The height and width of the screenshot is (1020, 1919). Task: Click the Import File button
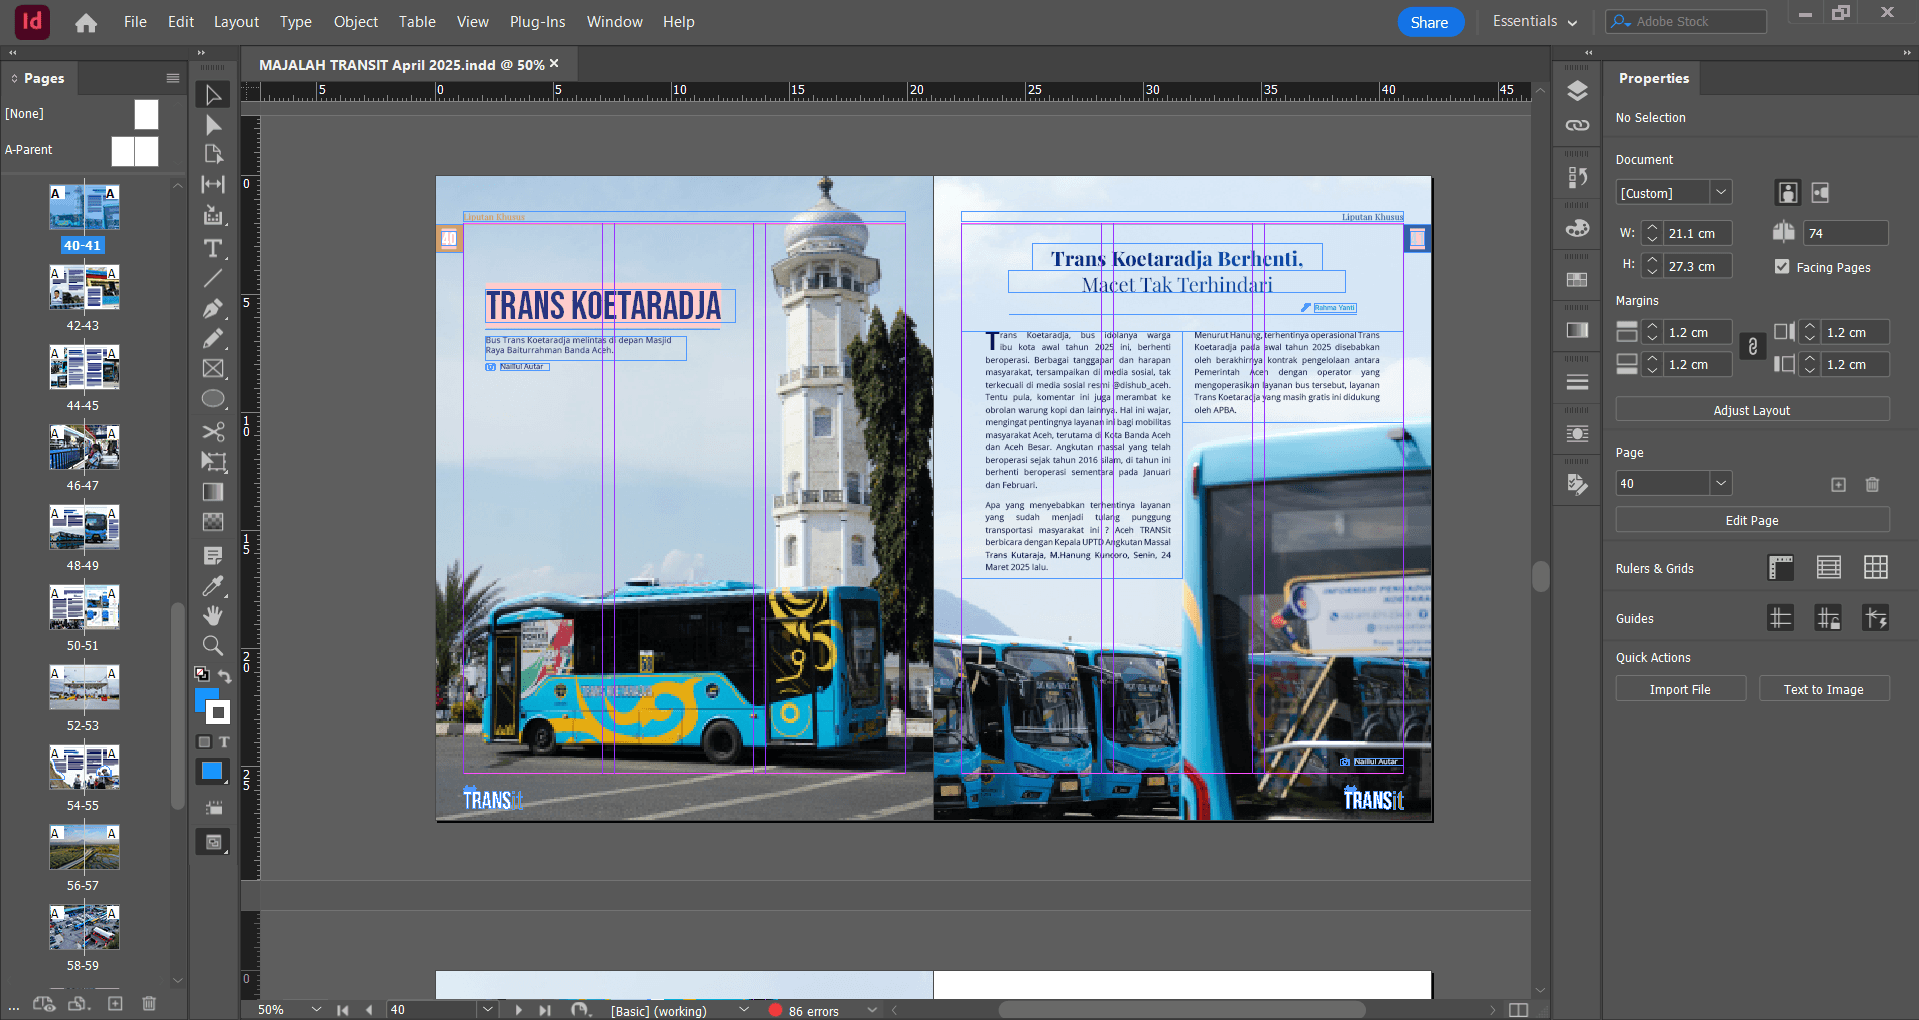point(1680,689)
